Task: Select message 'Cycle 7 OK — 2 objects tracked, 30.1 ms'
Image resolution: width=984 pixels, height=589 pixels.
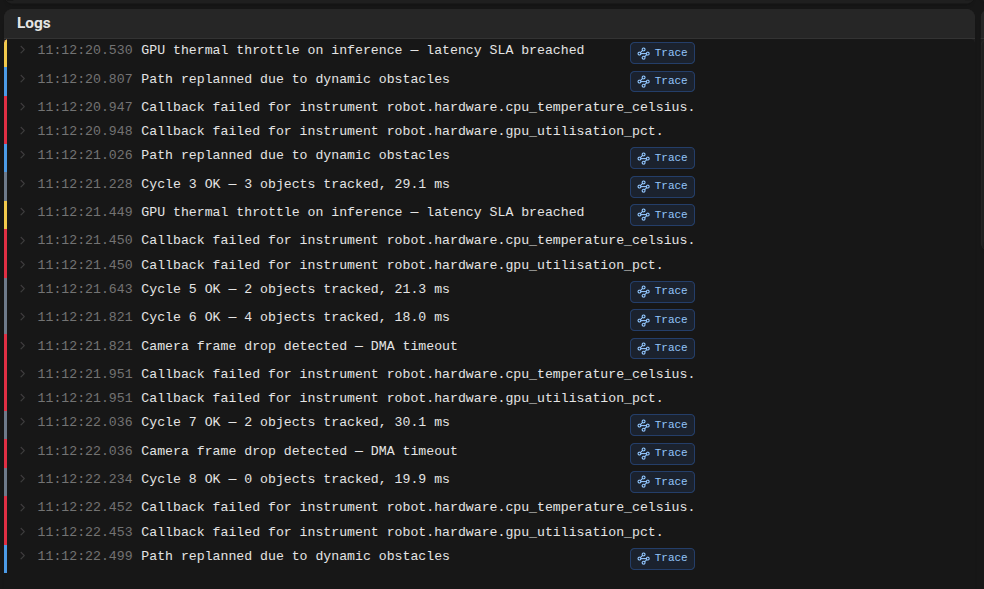Action: (295, 422)
